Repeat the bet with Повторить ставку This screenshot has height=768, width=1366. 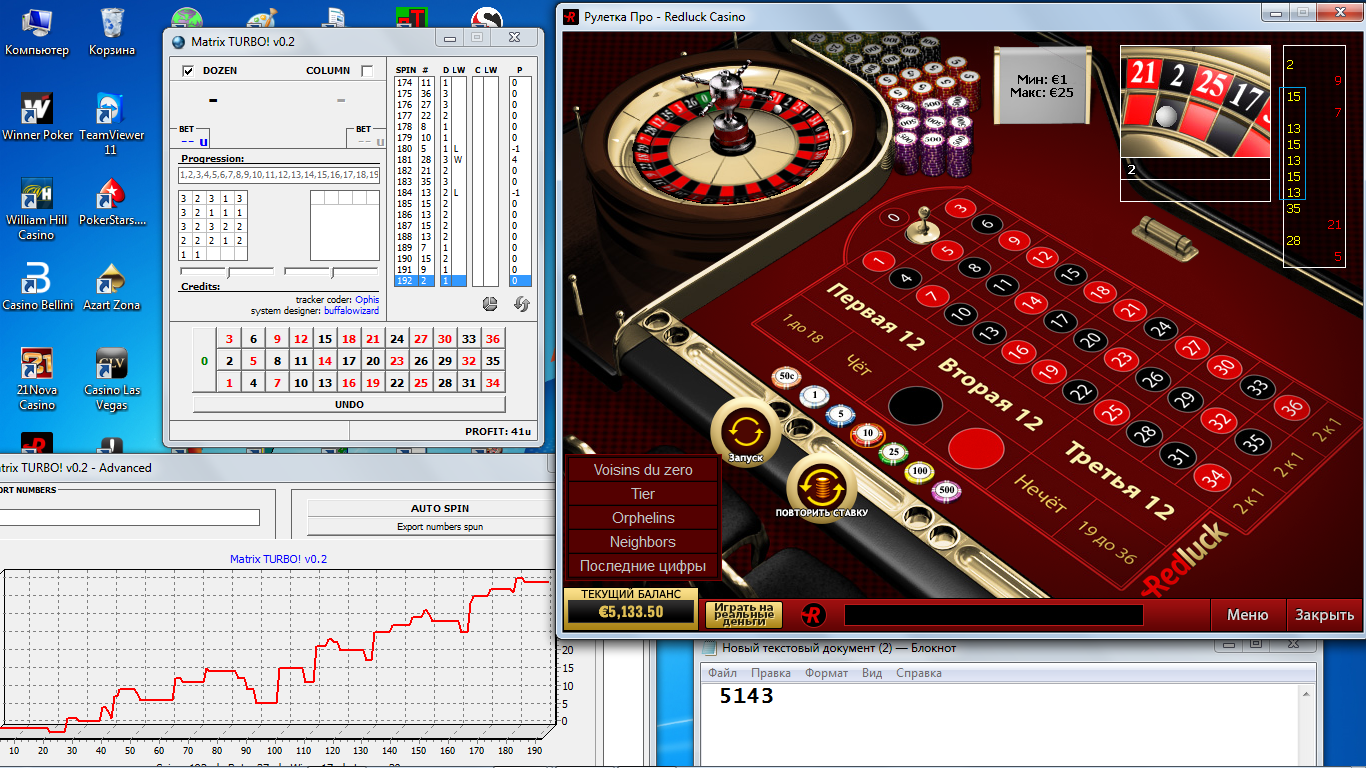click(x=821, y=487)
